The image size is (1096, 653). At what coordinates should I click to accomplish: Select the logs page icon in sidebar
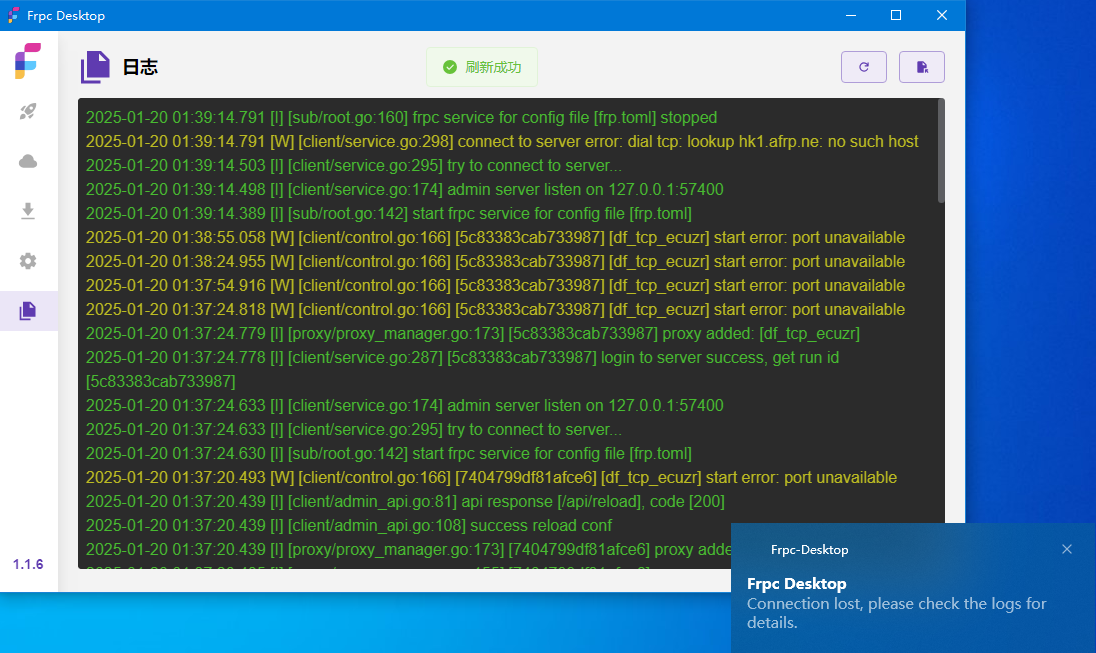[x=28, y=311]
